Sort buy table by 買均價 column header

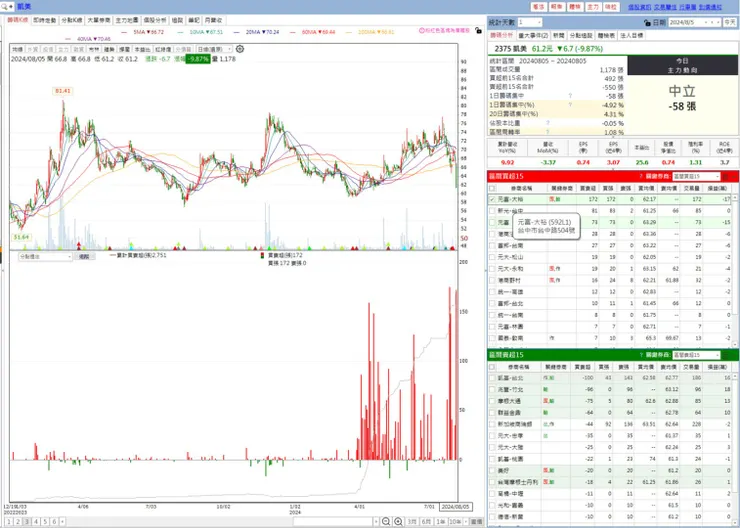[x=645, y=188]
